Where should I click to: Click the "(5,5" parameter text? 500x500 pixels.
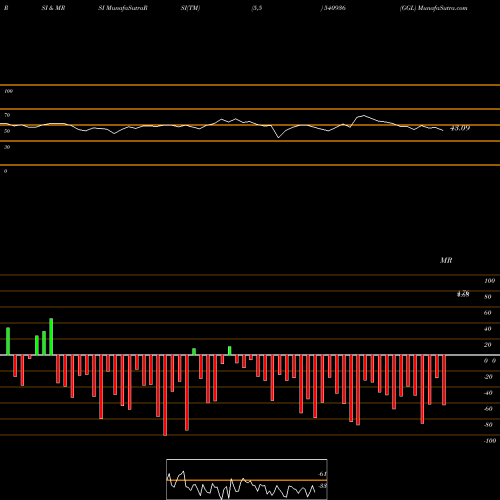pyautogui.click(x=257, y=8)
